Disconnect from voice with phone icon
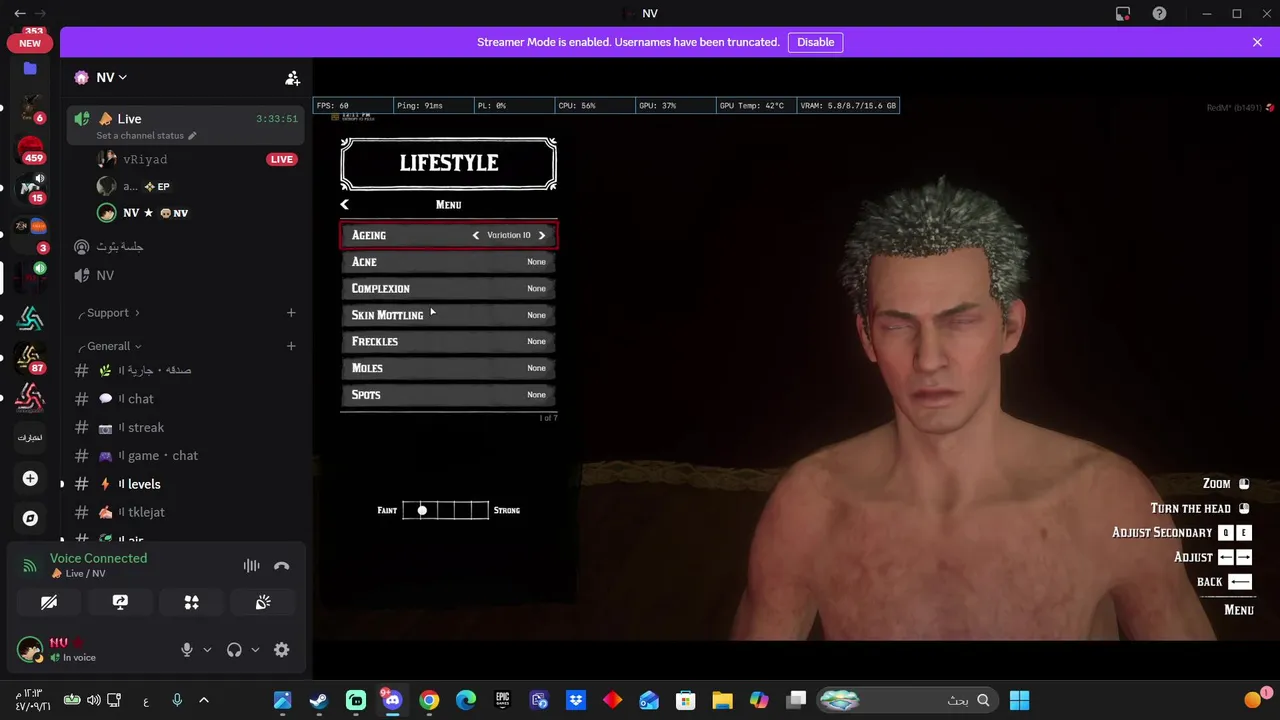The image size is (1280, 720). (282, 566)
